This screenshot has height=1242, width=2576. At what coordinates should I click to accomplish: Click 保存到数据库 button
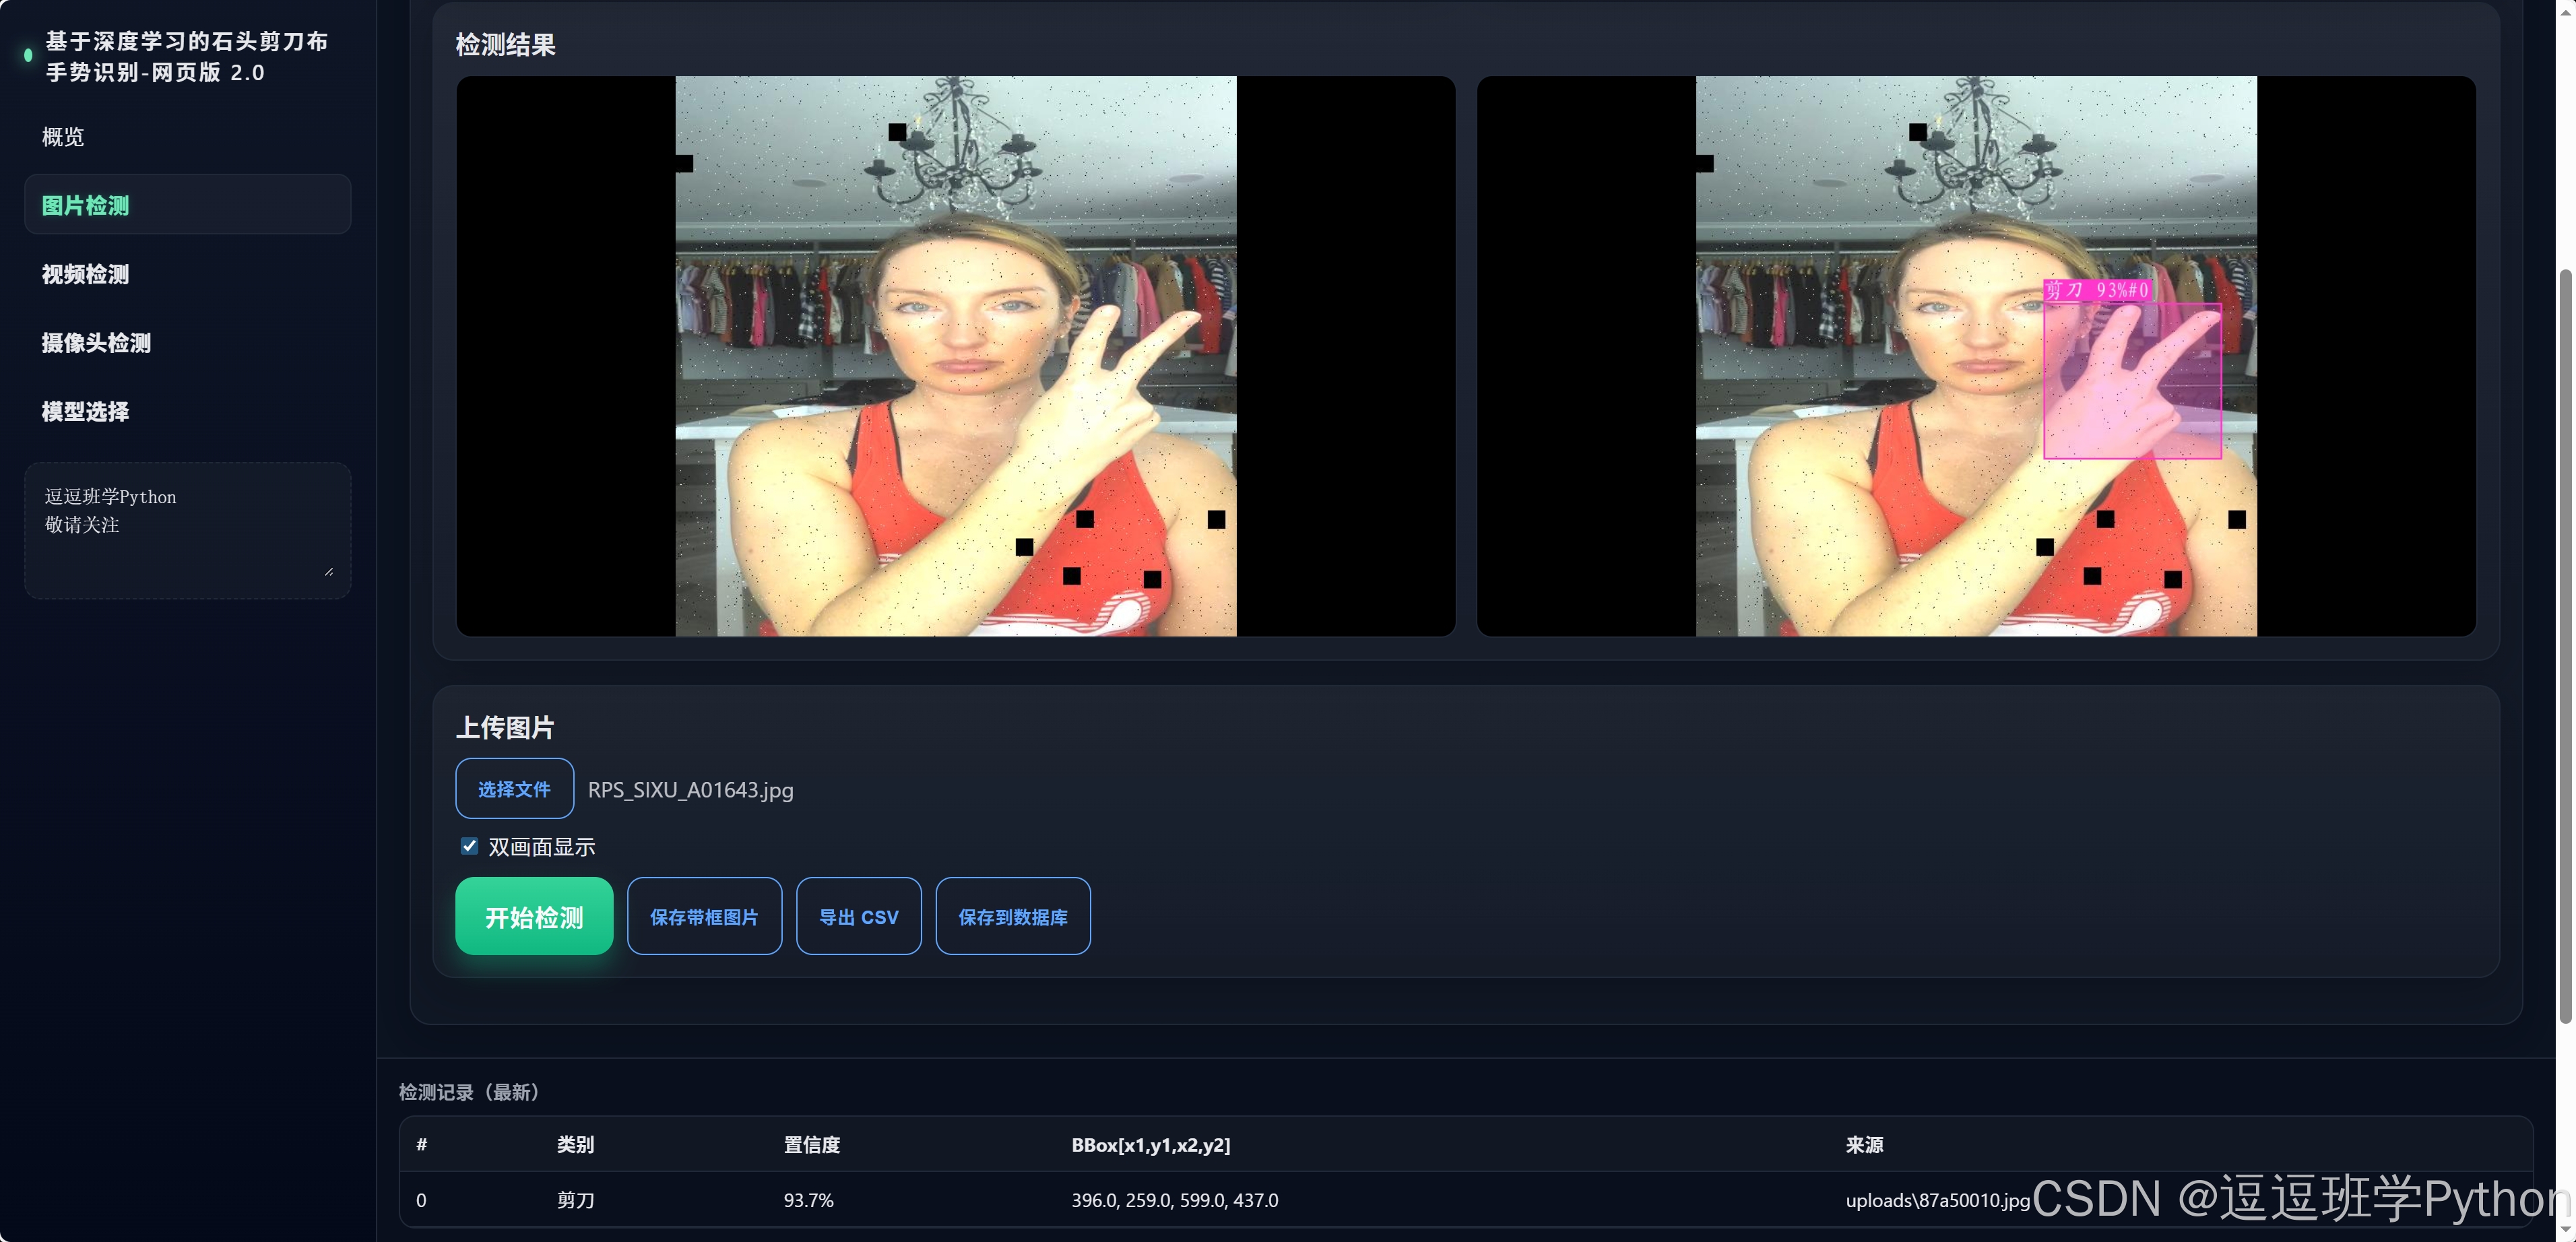[x=1012, y=916]
